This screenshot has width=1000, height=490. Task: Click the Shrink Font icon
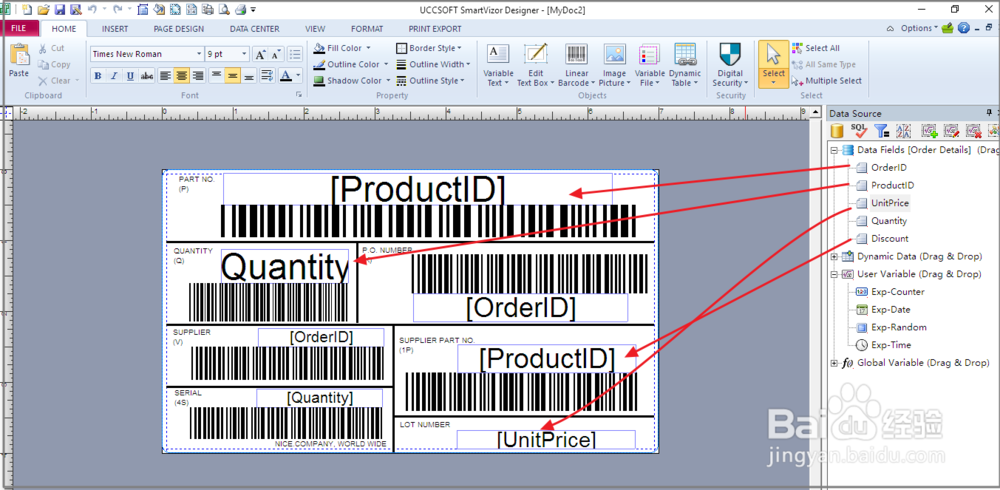276,54
